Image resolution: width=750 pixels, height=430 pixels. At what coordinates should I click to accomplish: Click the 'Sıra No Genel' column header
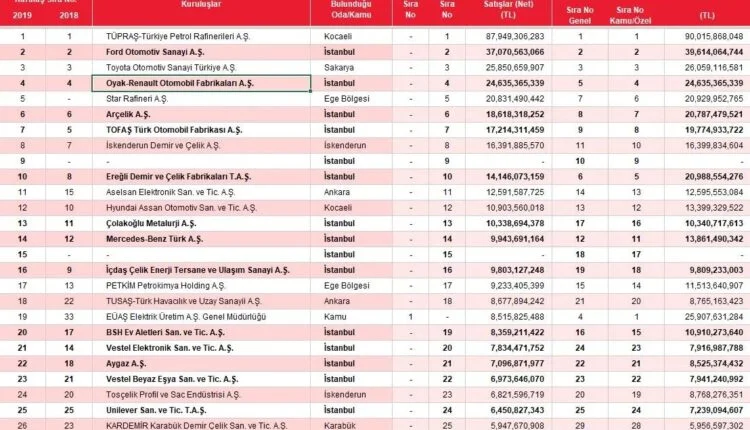click(x=580, y=15)
